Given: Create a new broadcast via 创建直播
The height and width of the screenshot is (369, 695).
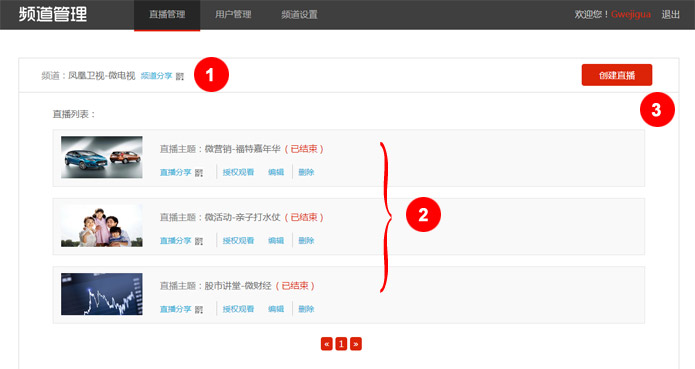Looking at the screenshot, I should pos(617,75).
